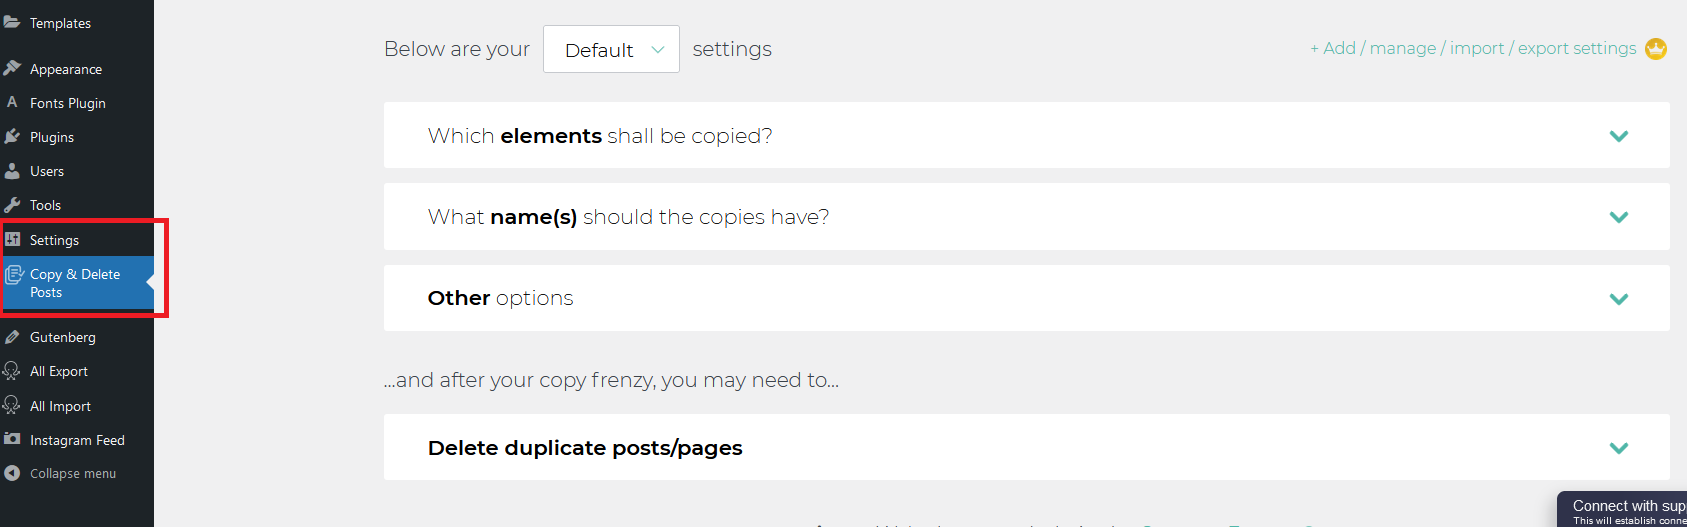The height and width of the screenshot is (527, 1687).
Task: Click the Instagram Feed camera icon
Action: click(12, 439)
